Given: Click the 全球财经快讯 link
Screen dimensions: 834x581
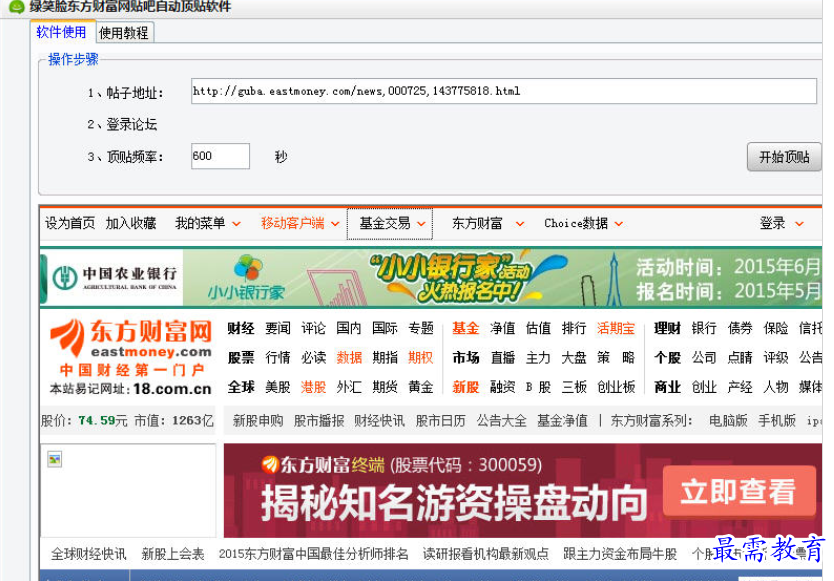Looking at the screenshot, I should pos(89,554).
